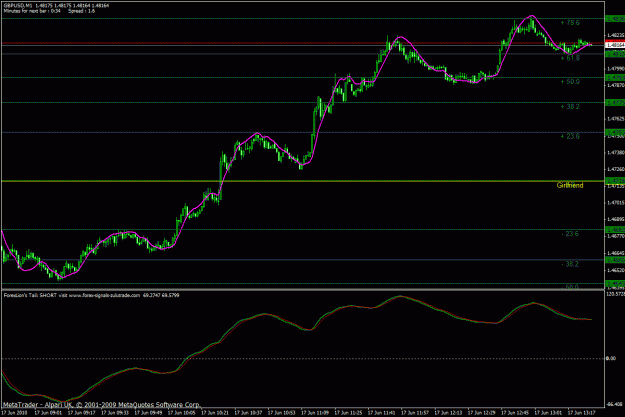Screen dimensions: 625x417
Task: Click the white current price tag 1.48164
Action: (615, 45)
